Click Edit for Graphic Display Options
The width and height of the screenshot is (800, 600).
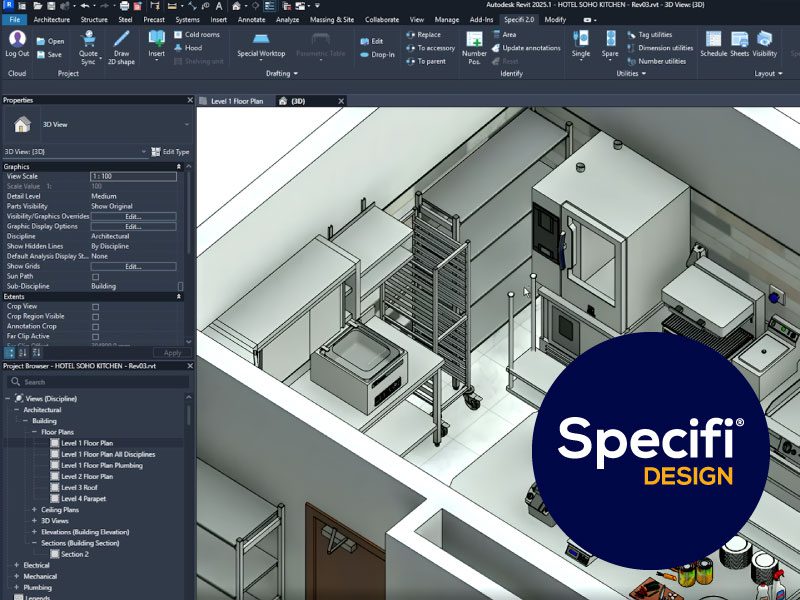coord(133,227)
